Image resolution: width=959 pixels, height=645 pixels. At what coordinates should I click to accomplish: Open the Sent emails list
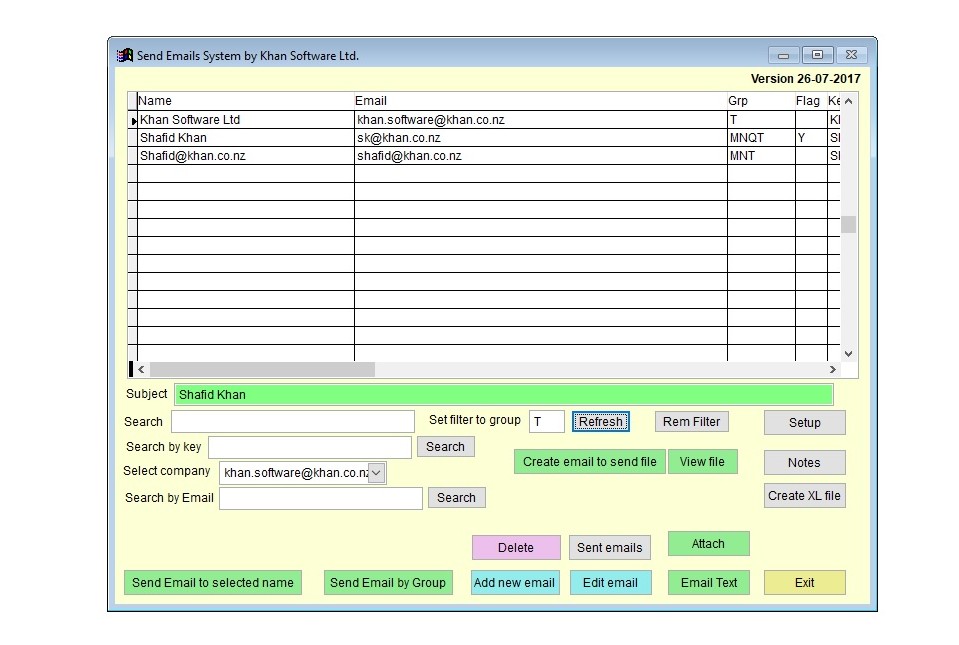pyautogui.click(x=609, y=548)
